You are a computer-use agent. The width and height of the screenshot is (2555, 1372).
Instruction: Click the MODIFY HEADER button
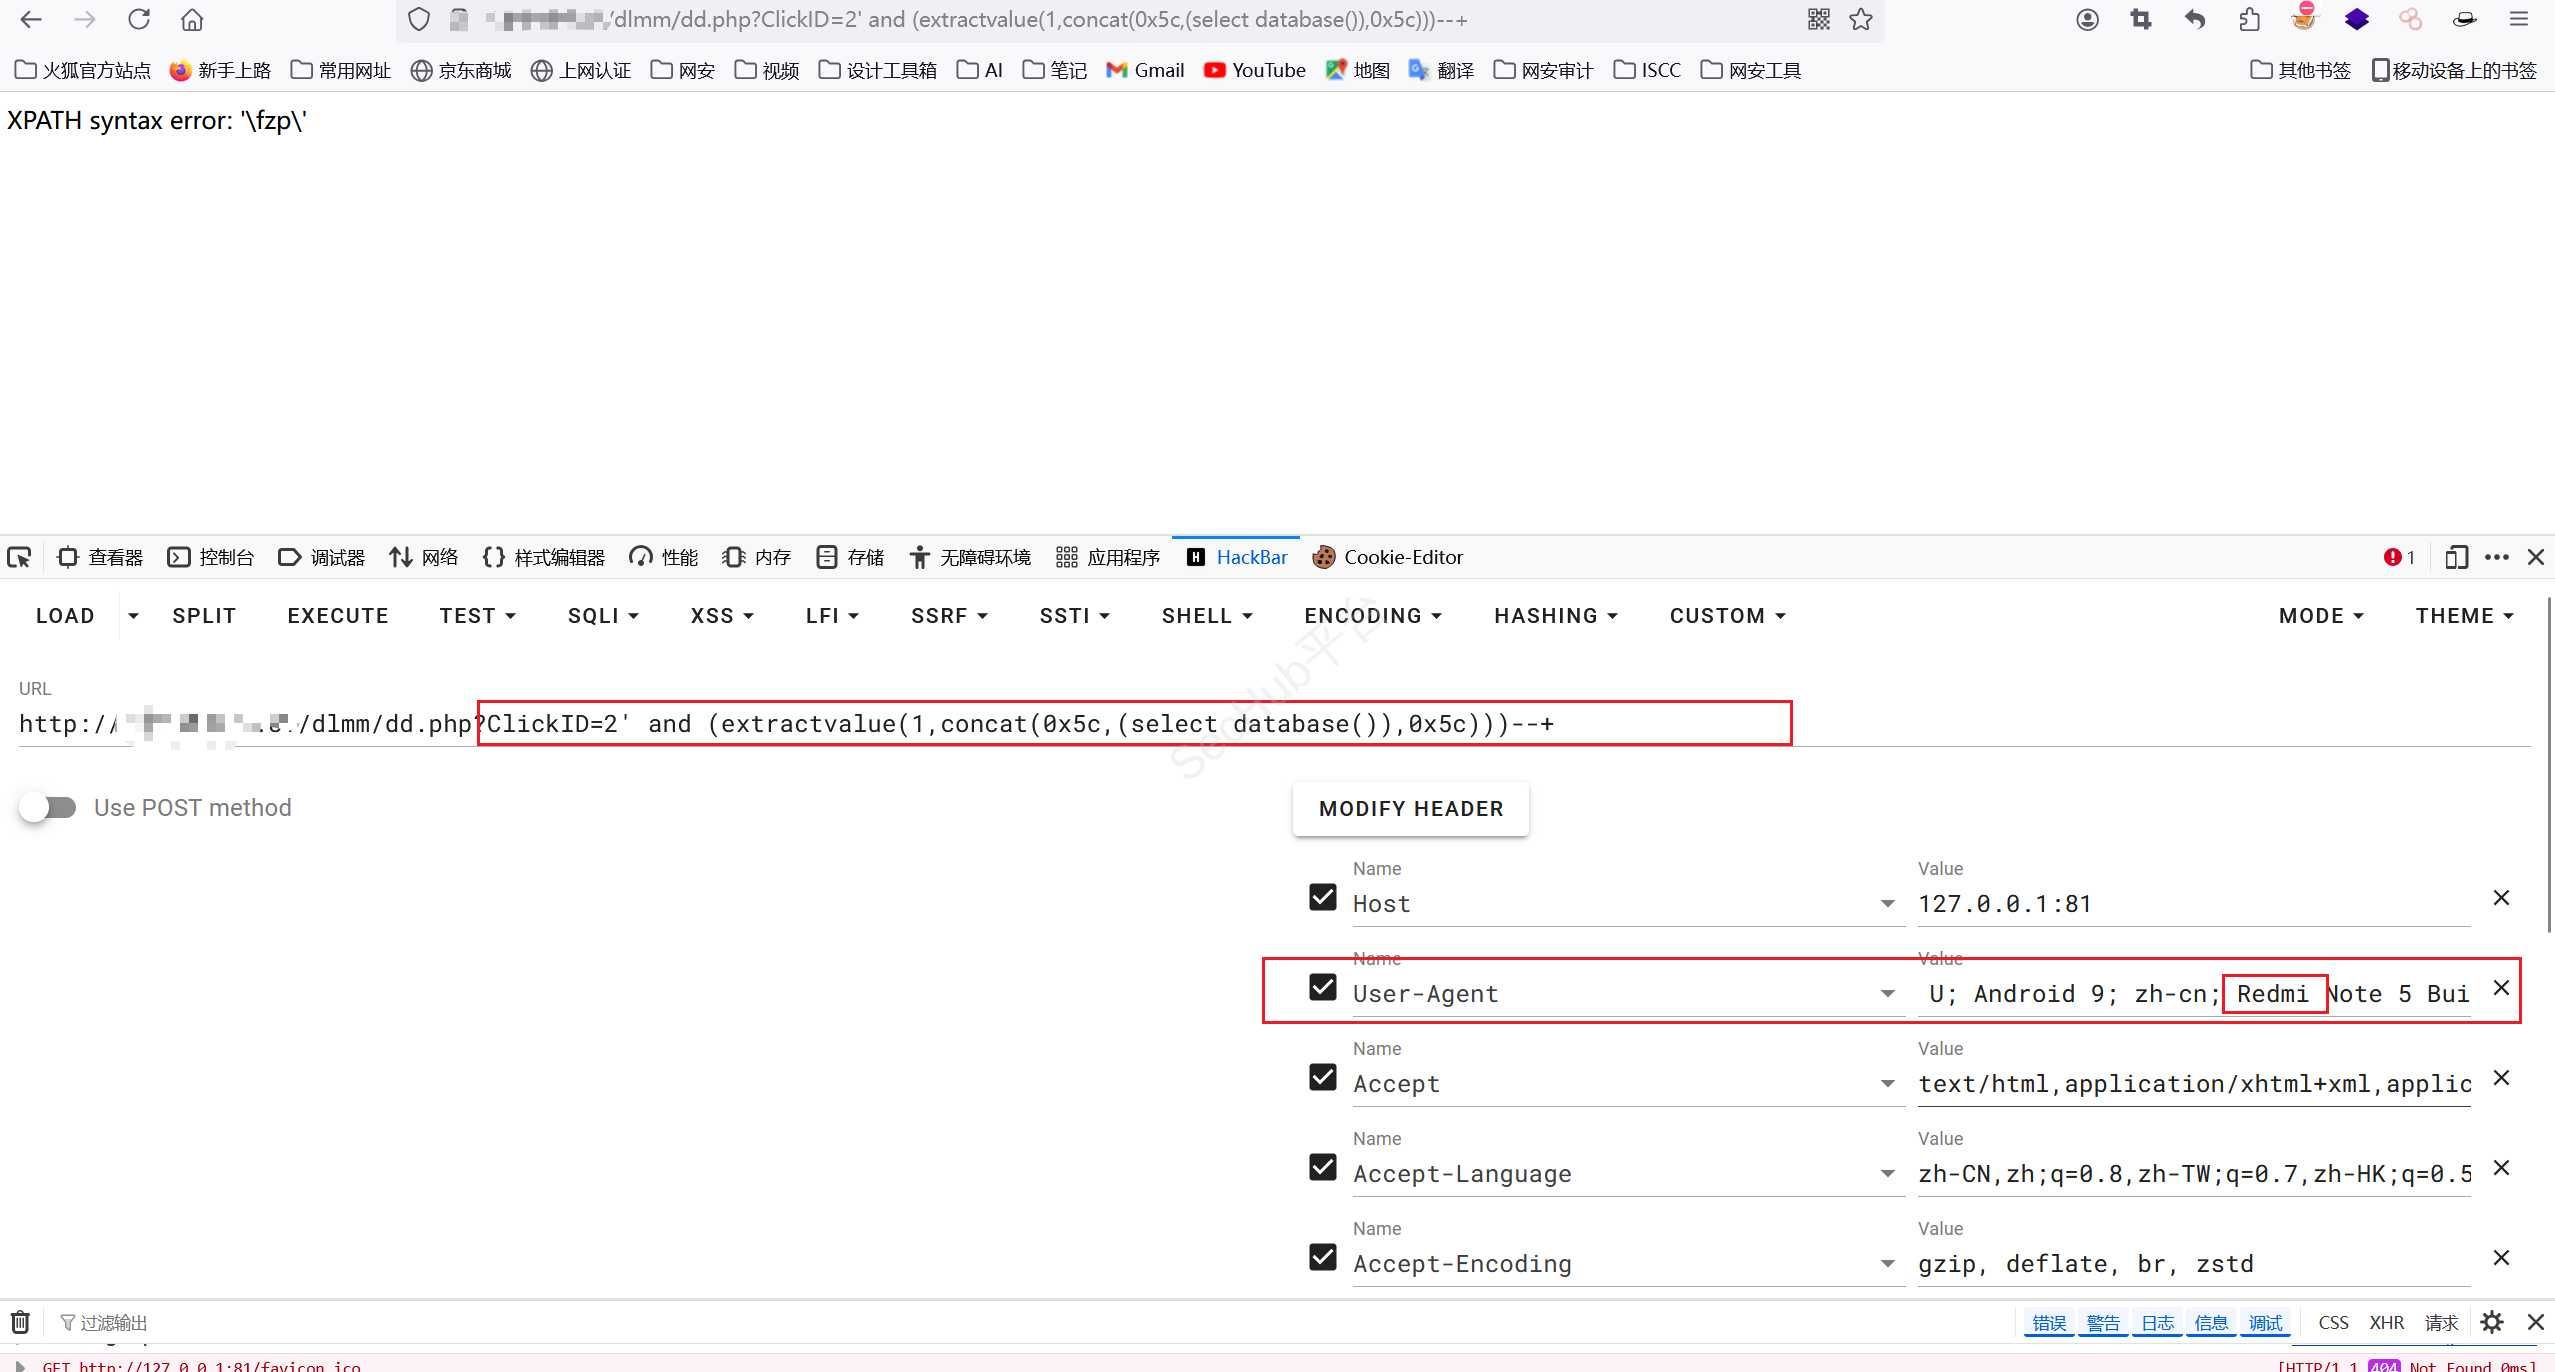coord(1410,808)
